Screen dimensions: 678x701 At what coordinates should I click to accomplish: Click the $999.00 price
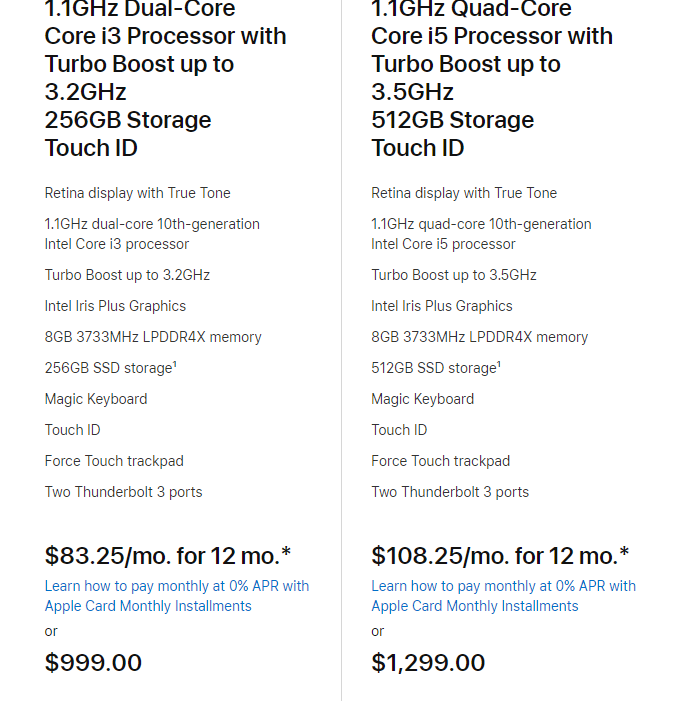pyautogui.click(x=93, y=663)
